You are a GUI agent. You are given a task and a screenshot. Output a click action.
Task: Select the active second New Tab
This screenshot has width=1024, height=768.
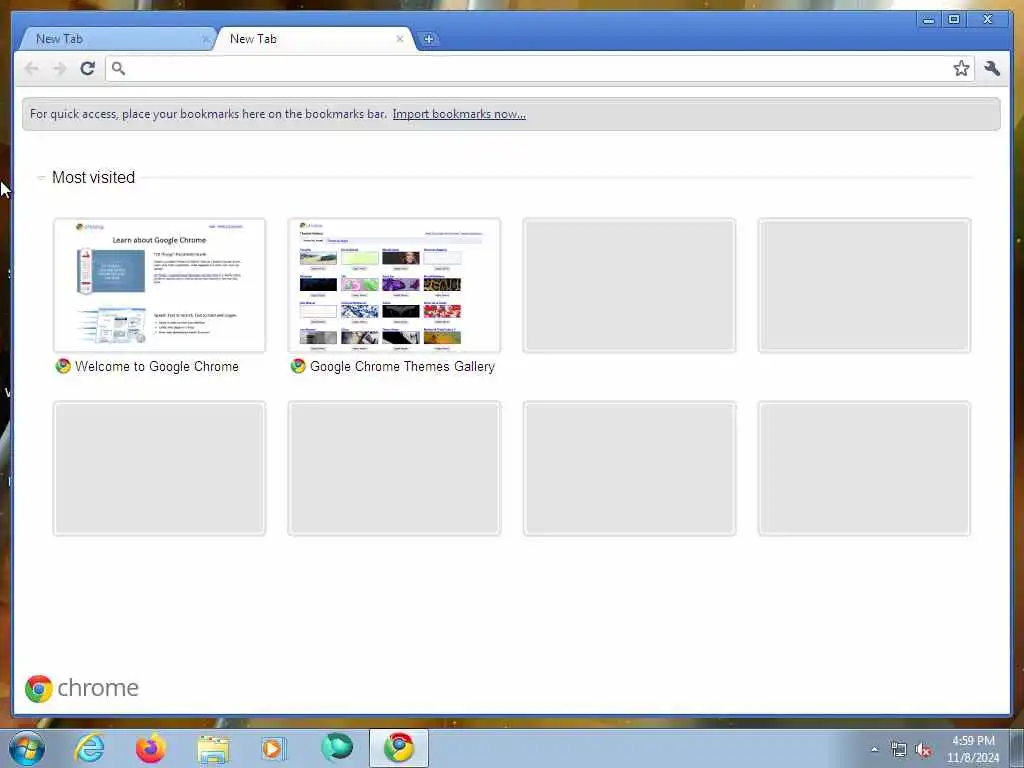pos(313,39)
